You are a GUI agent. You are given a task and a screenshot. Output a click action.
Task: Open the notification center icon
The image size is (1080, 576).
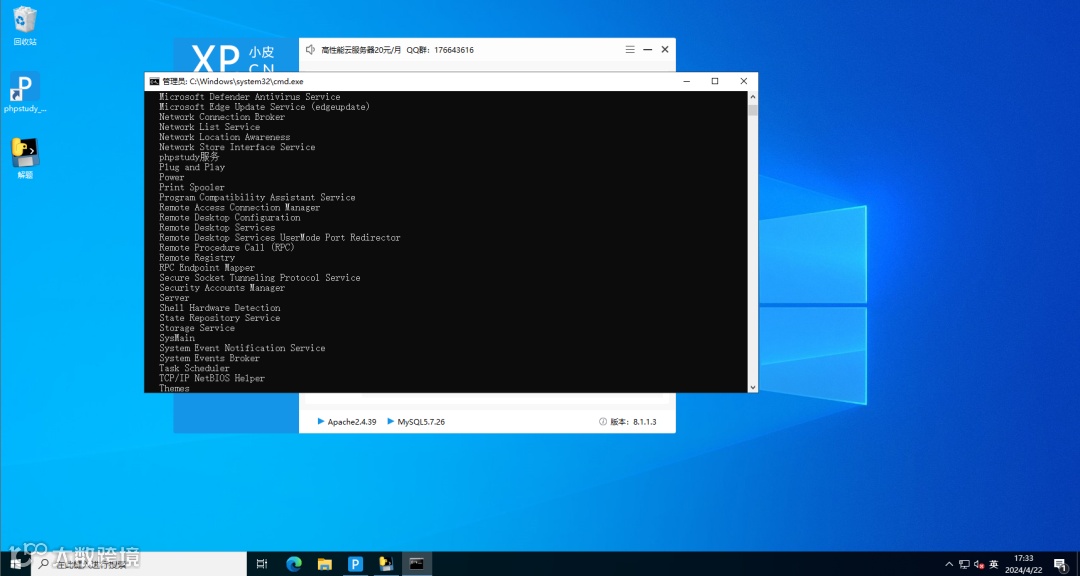[x=1061, y=564]
